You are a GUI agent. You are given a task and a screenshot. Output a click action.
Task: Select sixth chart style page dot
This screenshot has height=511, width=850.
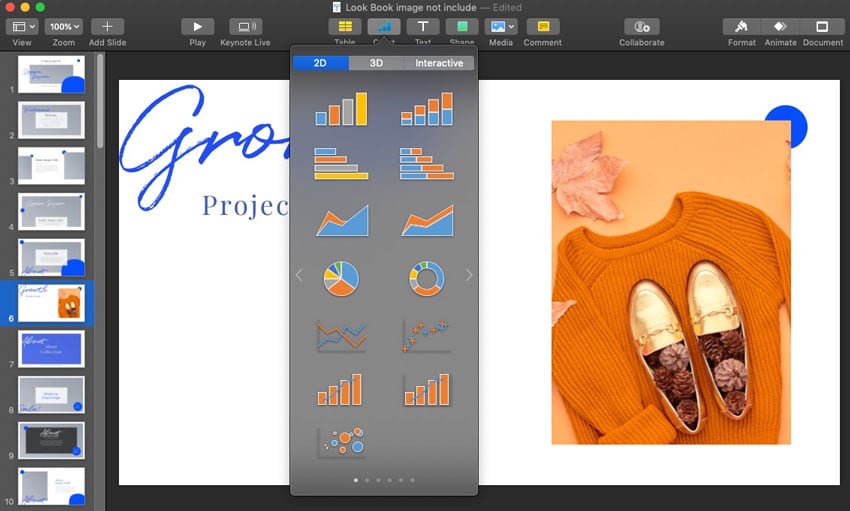click(x=412, y=480)
